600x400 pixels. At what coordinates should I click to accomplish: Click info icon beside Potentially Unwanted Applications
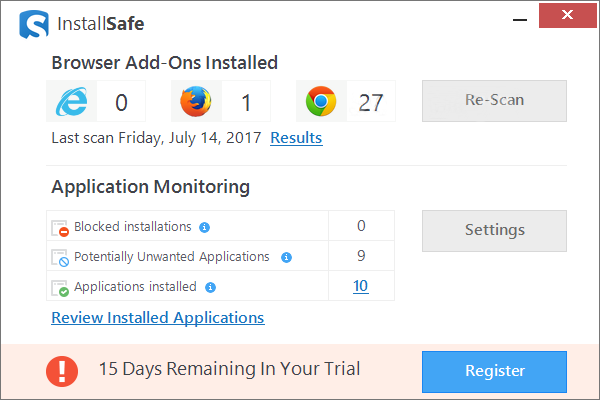coord(286,257)
